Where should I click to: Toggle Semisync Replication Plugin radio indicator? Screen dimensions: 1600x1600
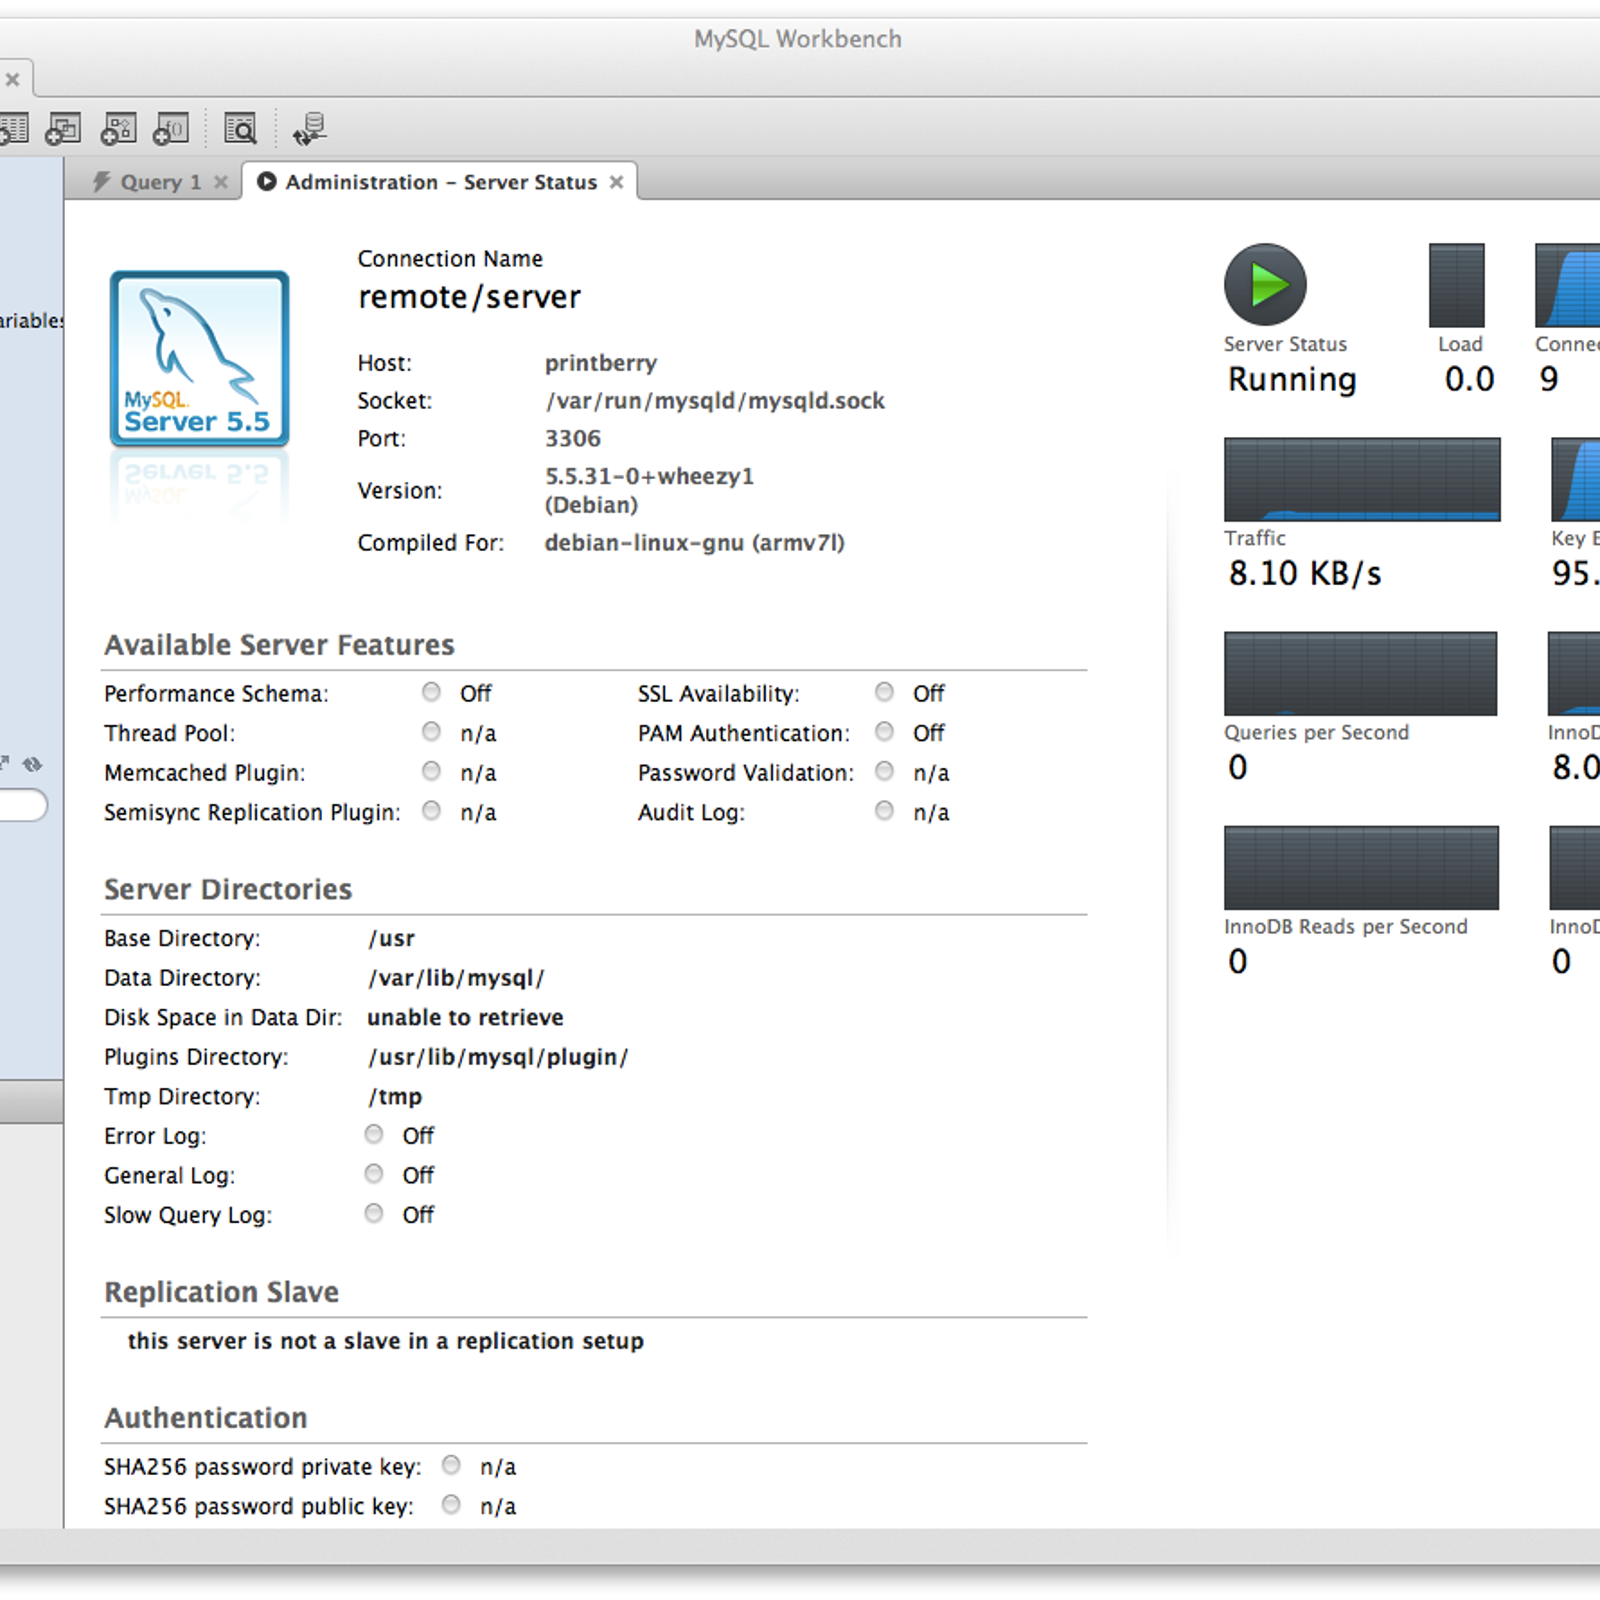pos(431,811)
